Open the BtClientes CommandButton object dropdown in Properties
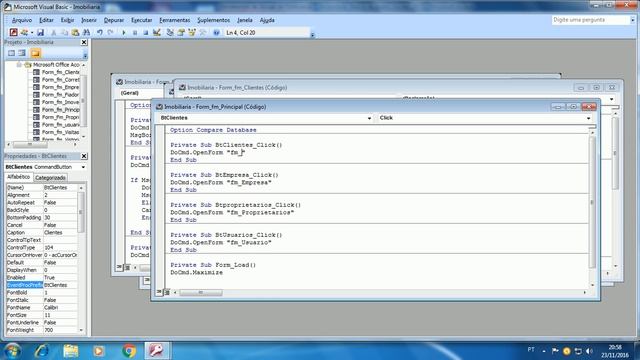This screenshot has height=360, width=640. coord(83,167)
